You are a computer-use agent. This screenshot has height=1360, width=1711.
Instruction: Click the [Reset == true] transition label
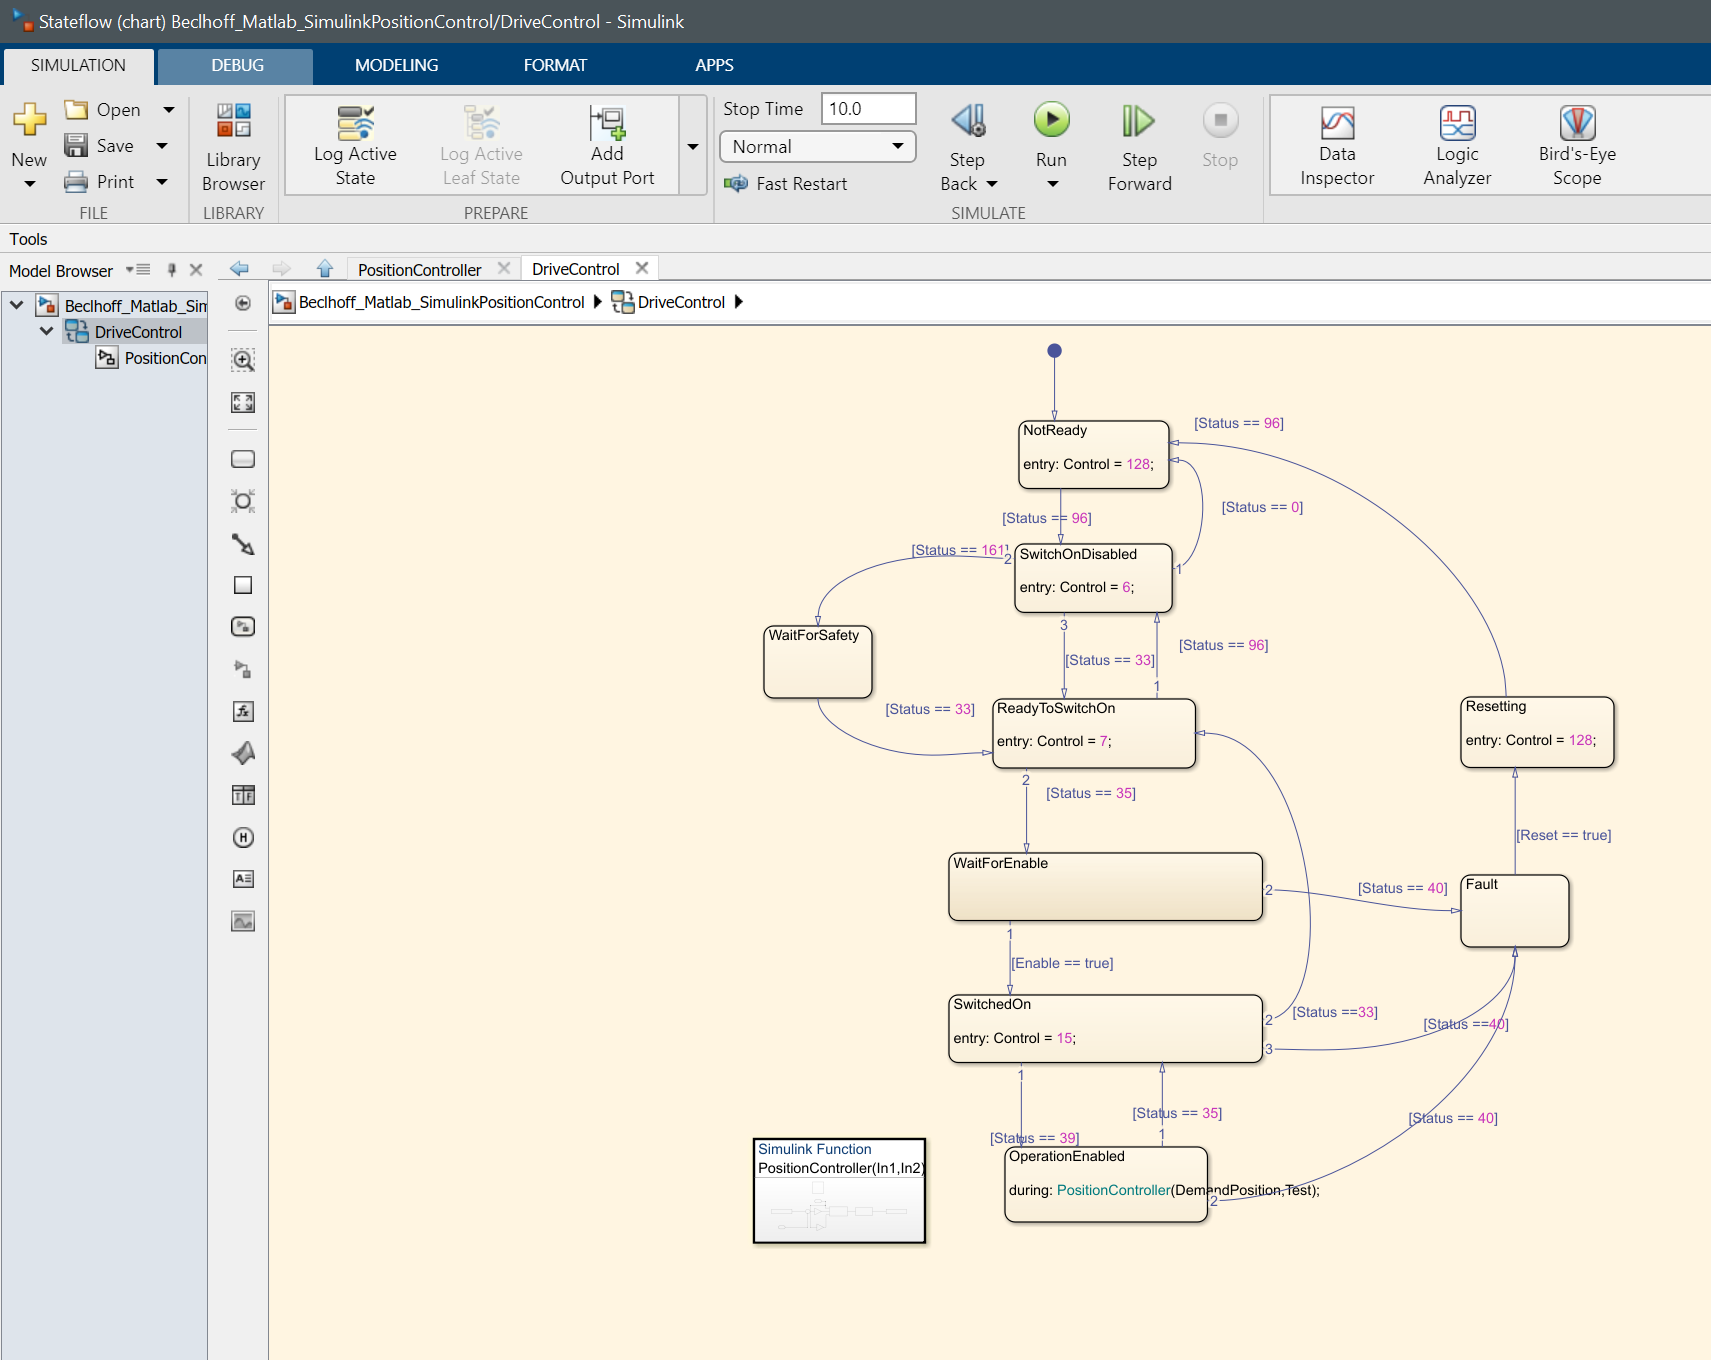point(1564,835)
